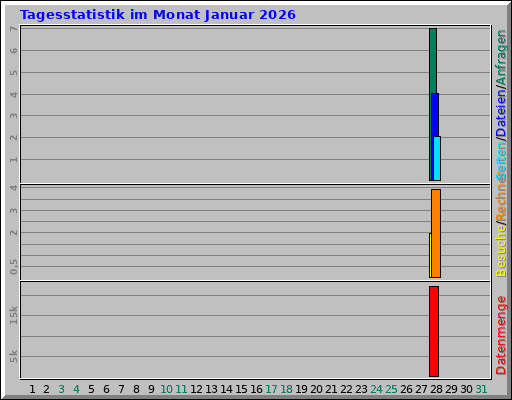Click green day label 24 on the x-axis
This screenshot has height=400, width=512.
click(376, 389)
